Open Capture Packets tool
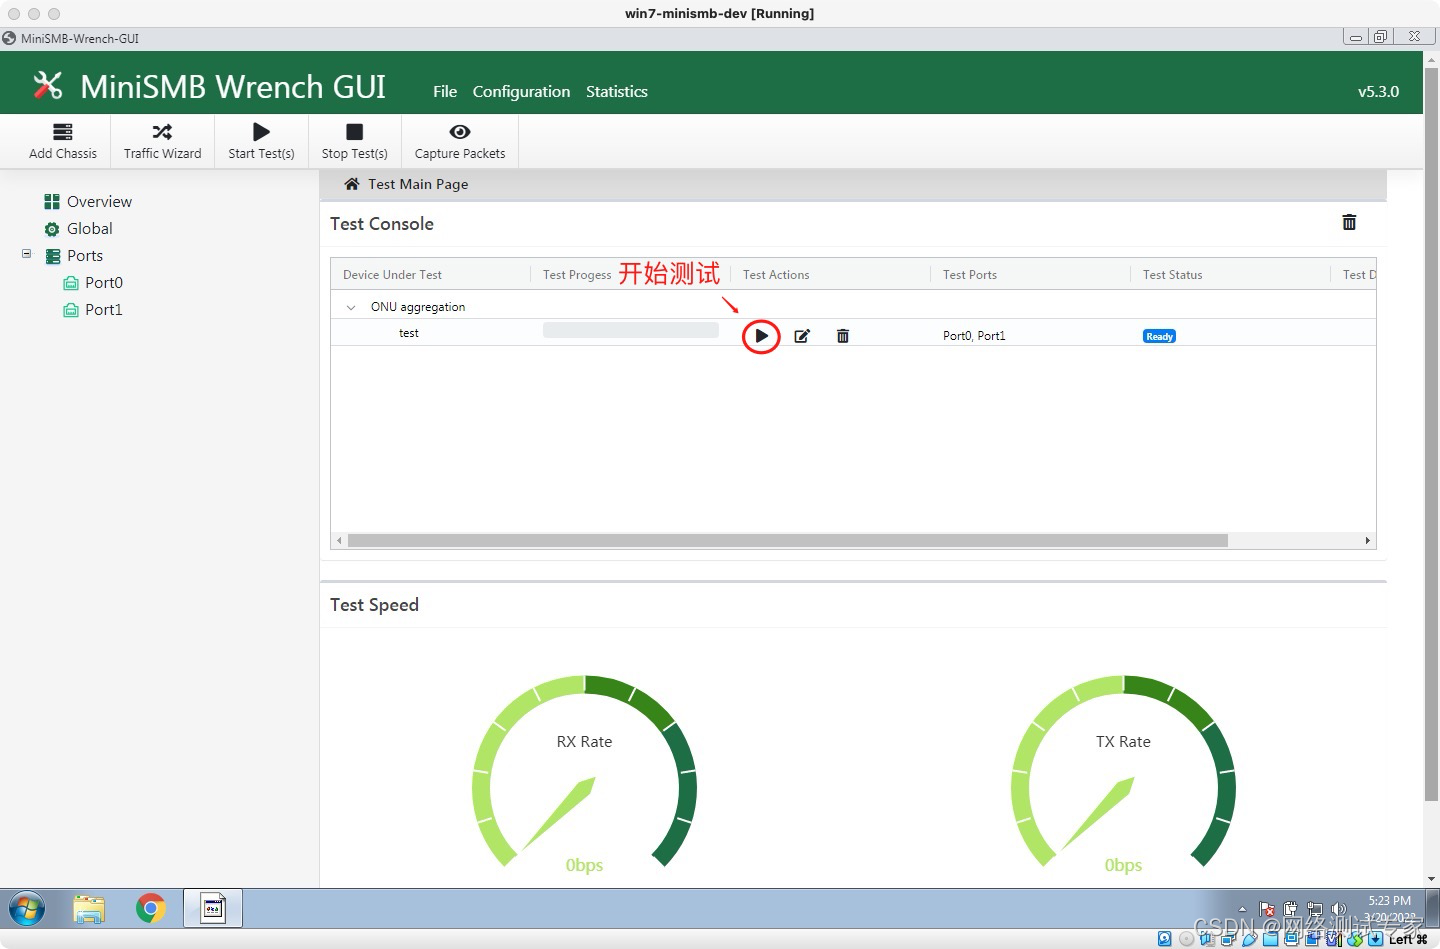This screenshot has height=949, width=1440. (459, 140)
